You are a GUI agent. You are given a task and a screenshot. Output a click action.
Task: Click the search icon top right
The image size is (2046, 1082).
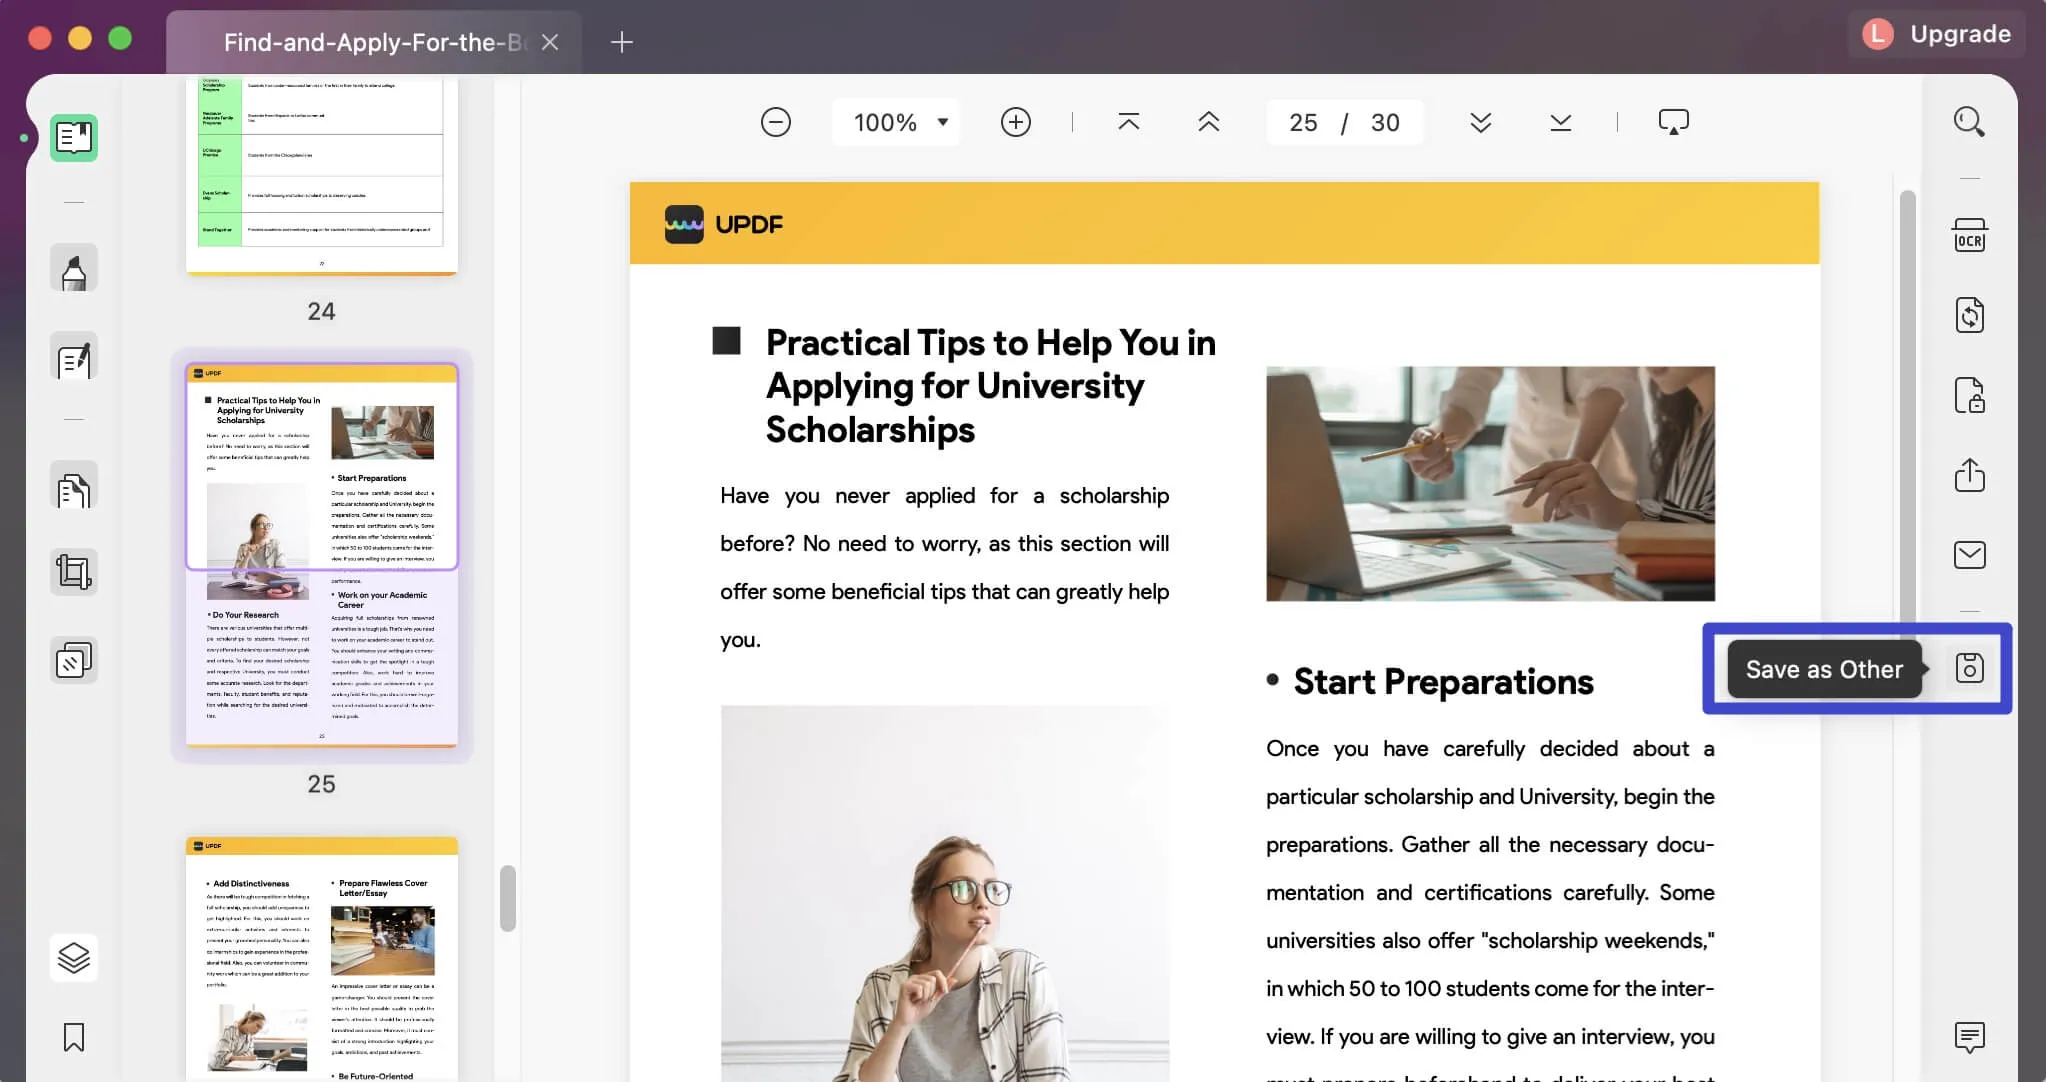(x=1969, y=122)
